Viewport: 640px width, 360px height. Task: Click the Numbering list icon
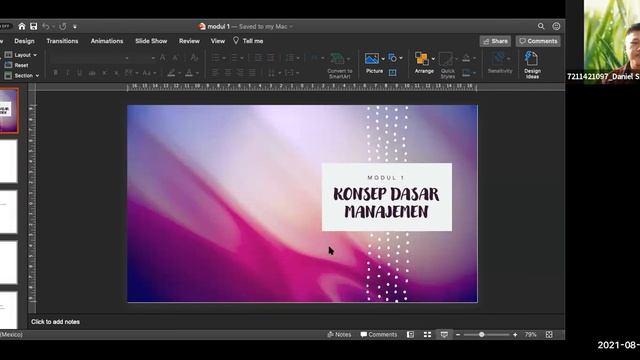click(x=235, y=58)
